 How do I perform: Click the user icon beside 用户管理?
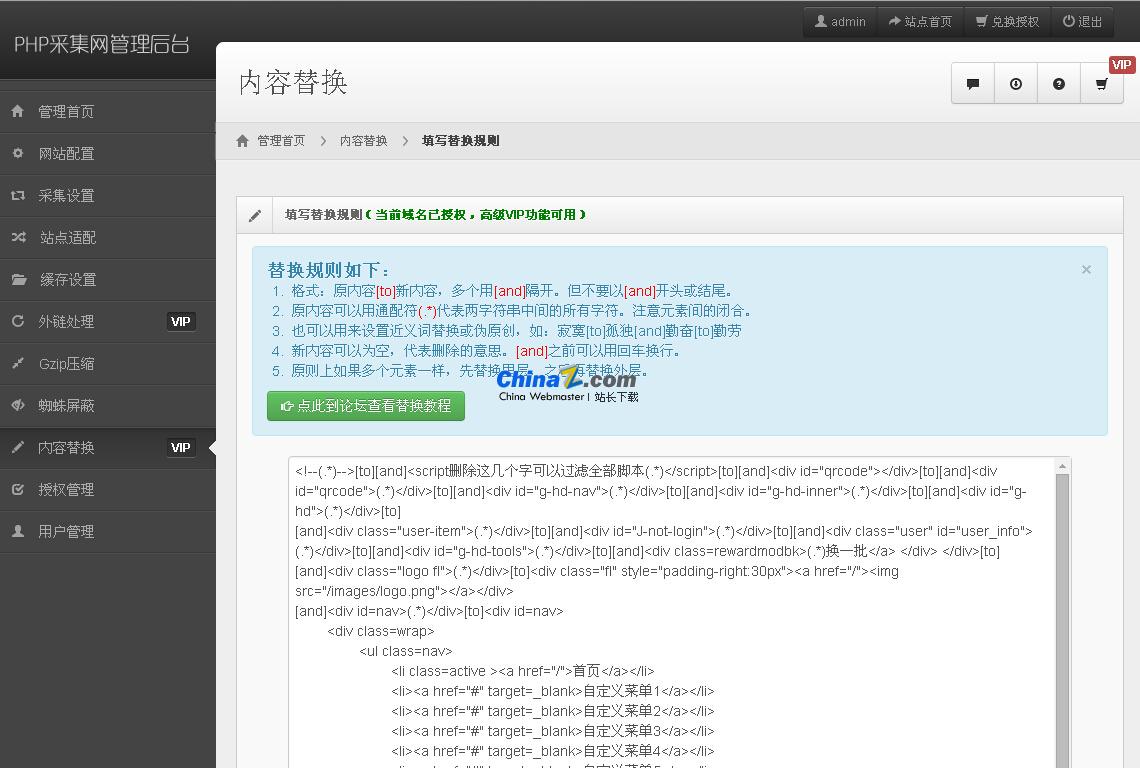pyautogui.click(x=18, y=531)
